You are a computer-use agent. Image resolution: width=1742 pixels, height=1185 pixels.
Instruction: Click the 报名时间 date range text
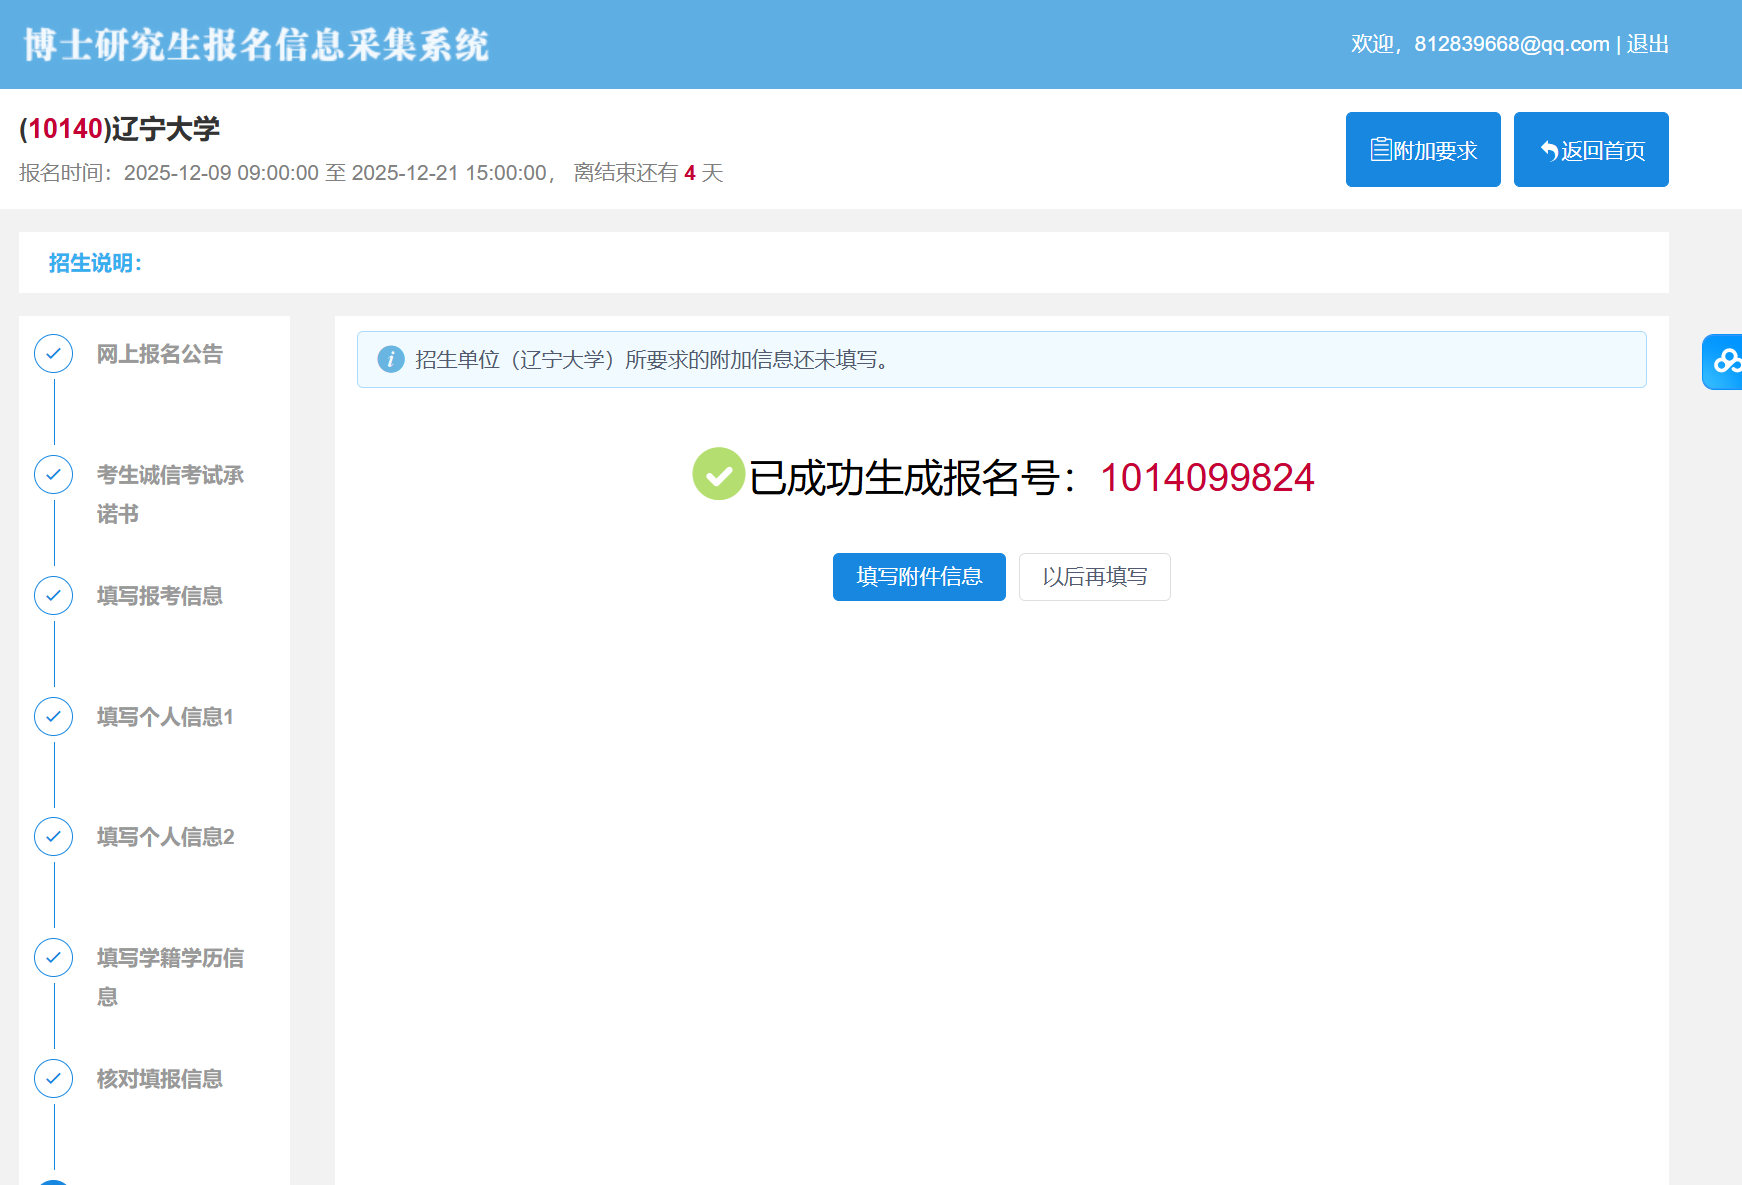[371, 173]
